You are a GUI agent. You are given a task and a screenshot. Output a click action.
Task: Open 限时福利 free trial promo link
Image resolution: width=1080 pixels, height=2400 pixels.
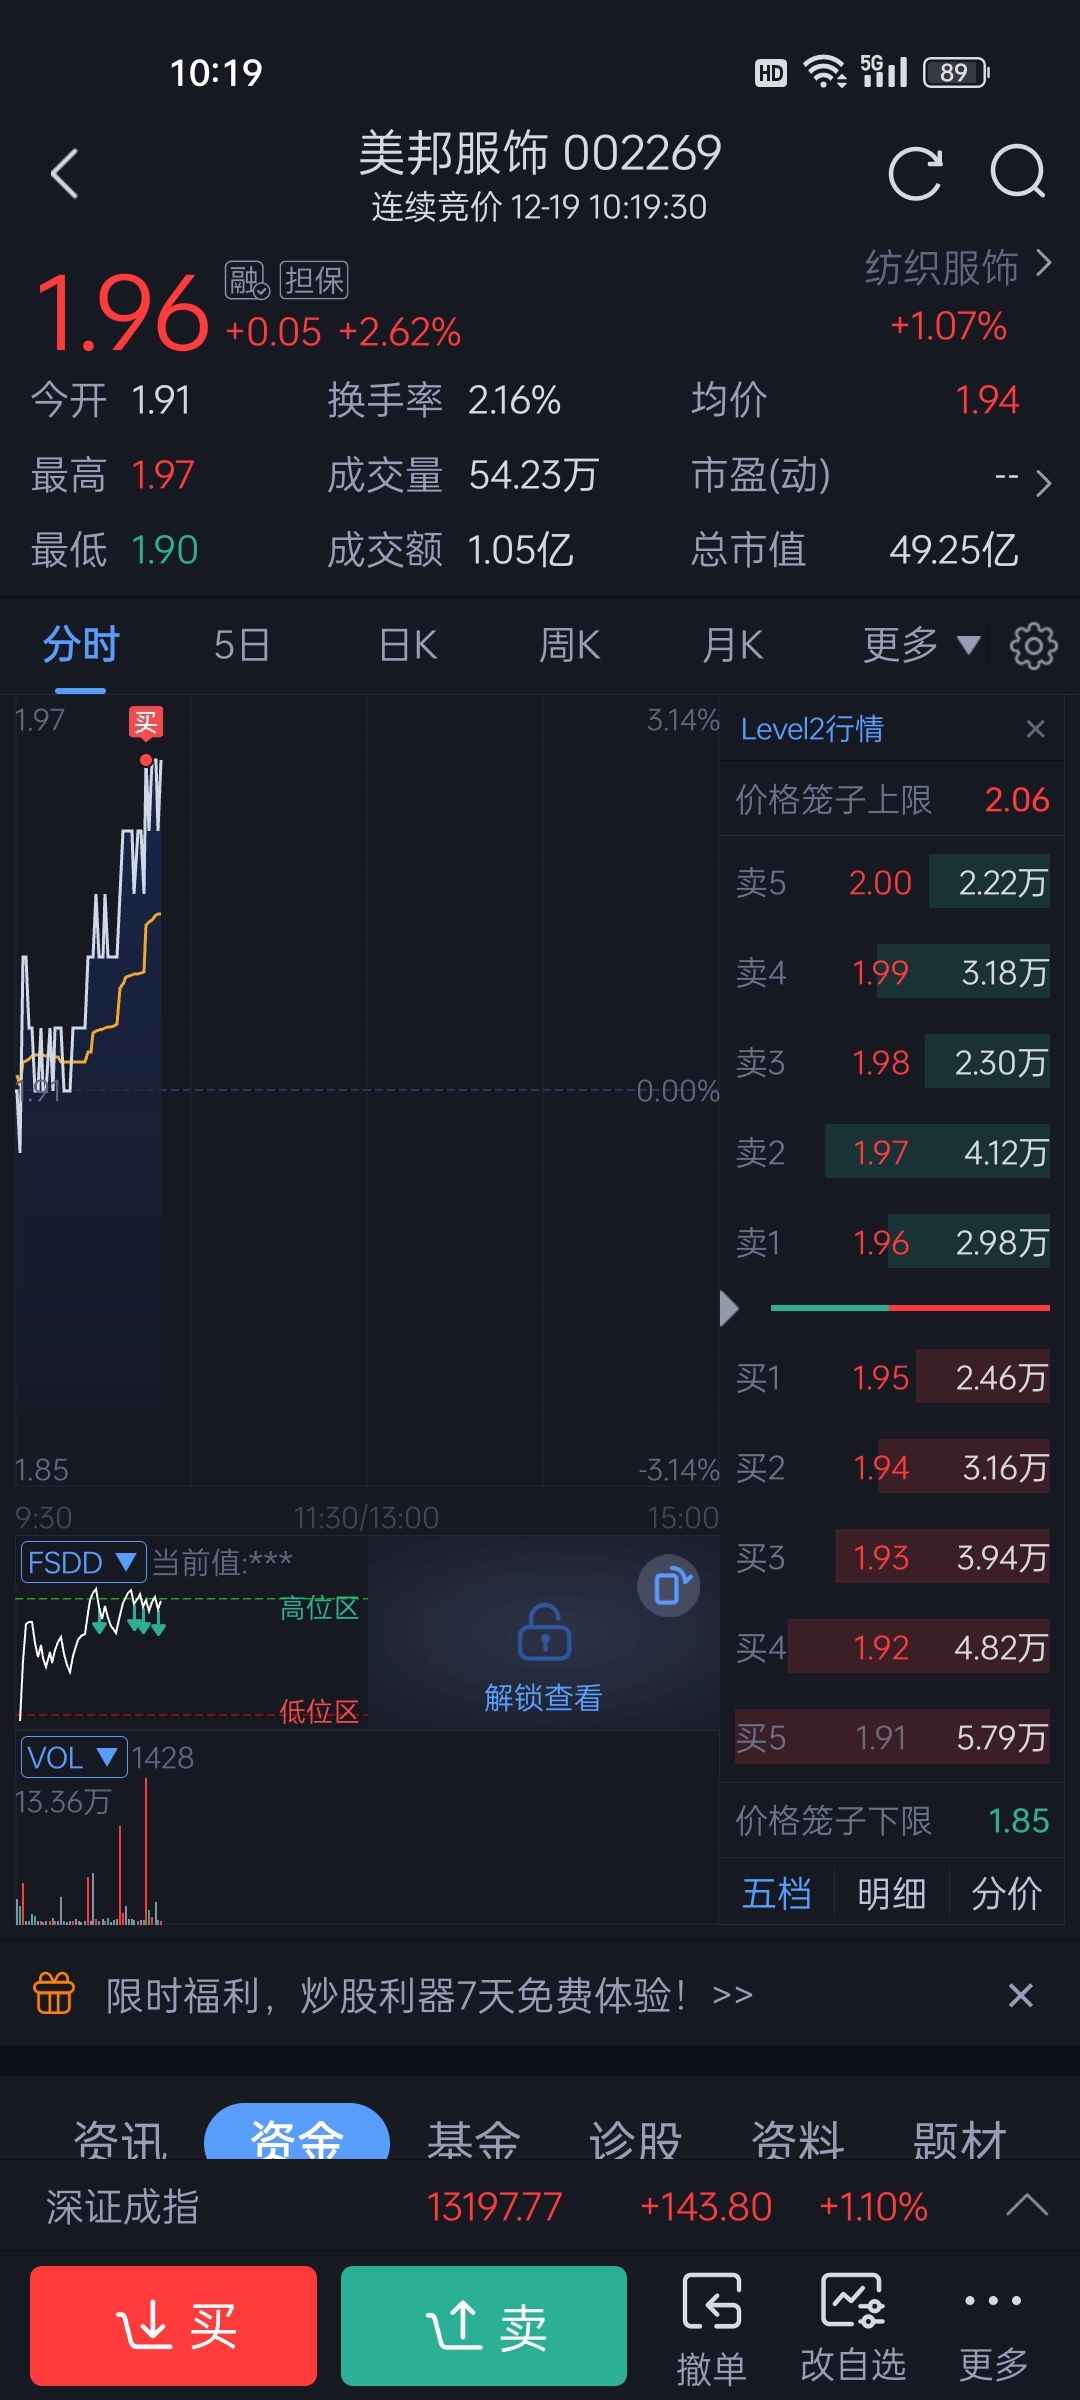pyautogui.click(x=430, y=1995)
